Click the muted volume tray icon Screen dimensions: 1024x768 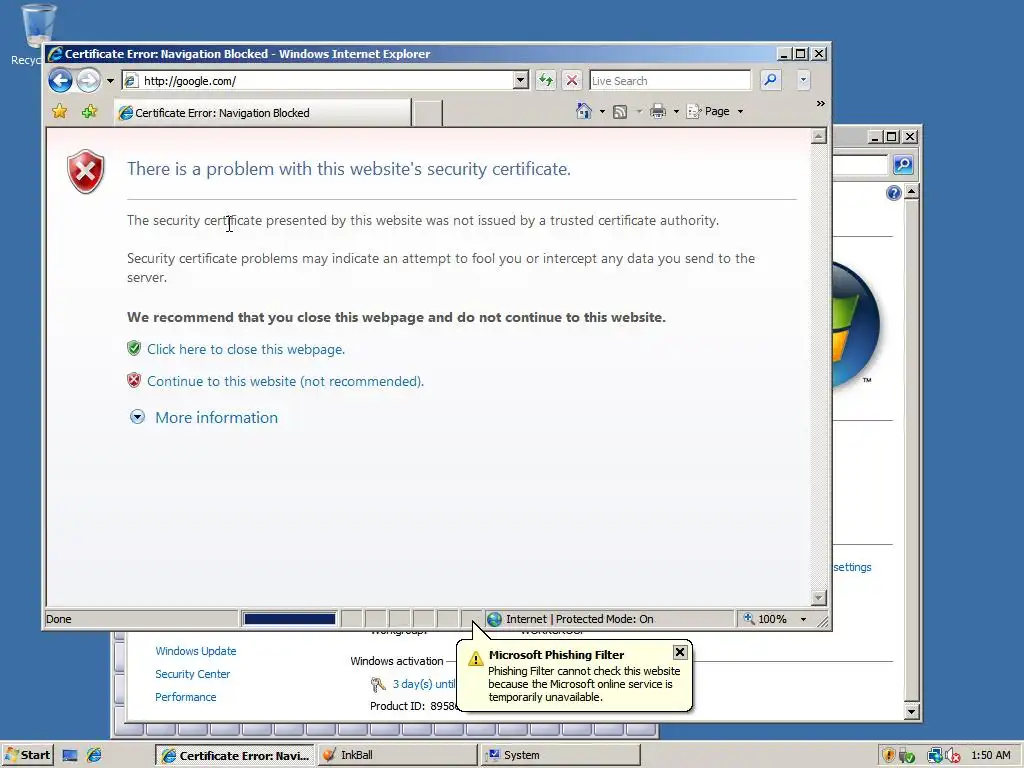point(953,756)
